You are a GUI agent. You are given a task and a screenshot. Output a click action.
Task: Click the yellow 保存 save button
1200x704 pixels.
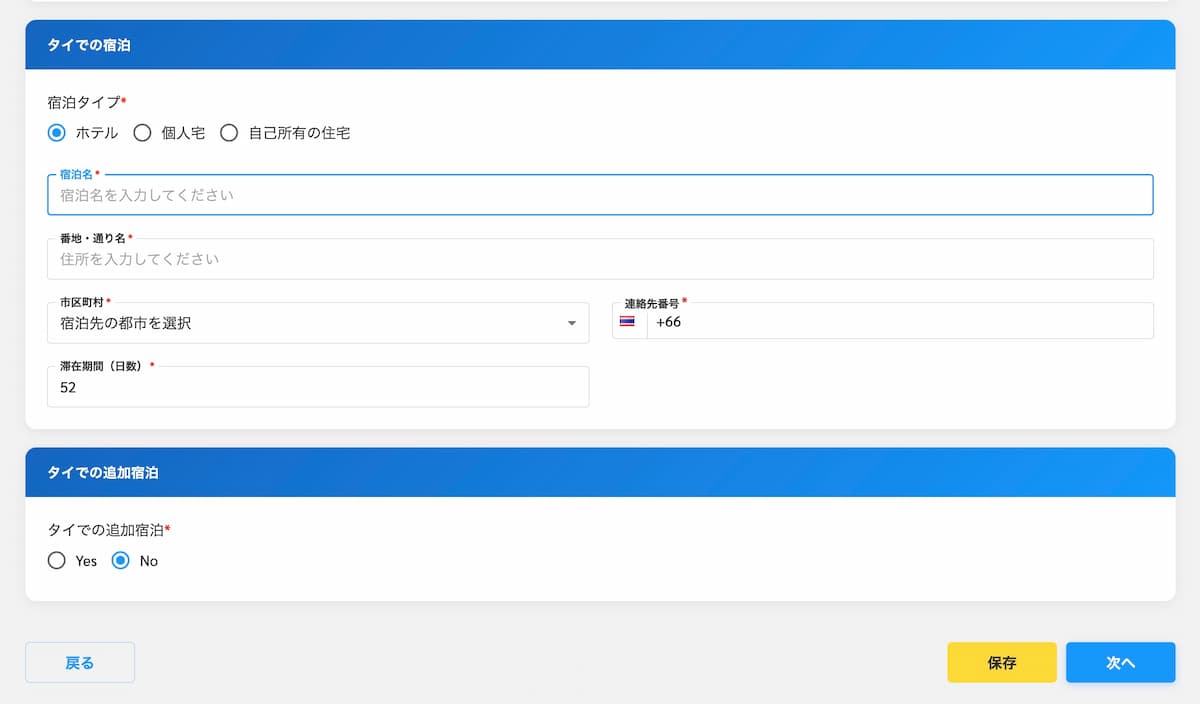[1002, 662]
